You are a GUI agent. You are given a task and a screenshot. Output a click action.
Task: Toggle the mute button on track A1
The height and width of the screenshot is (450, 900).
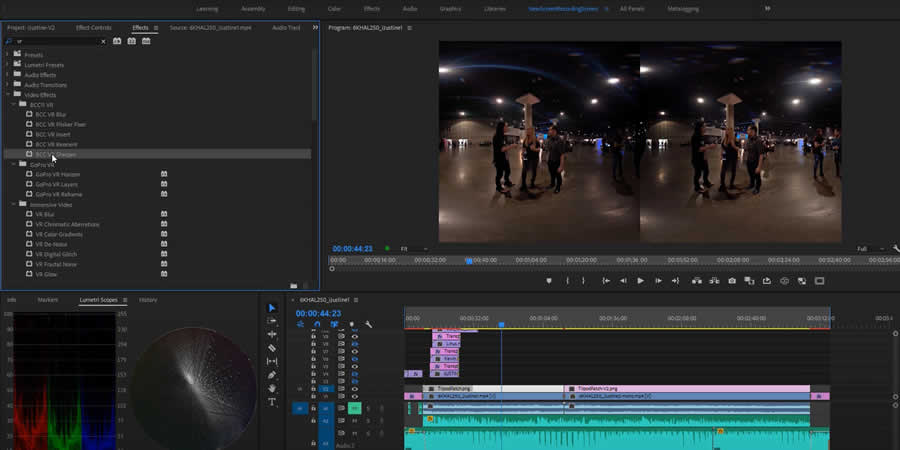tap(354, 408)
